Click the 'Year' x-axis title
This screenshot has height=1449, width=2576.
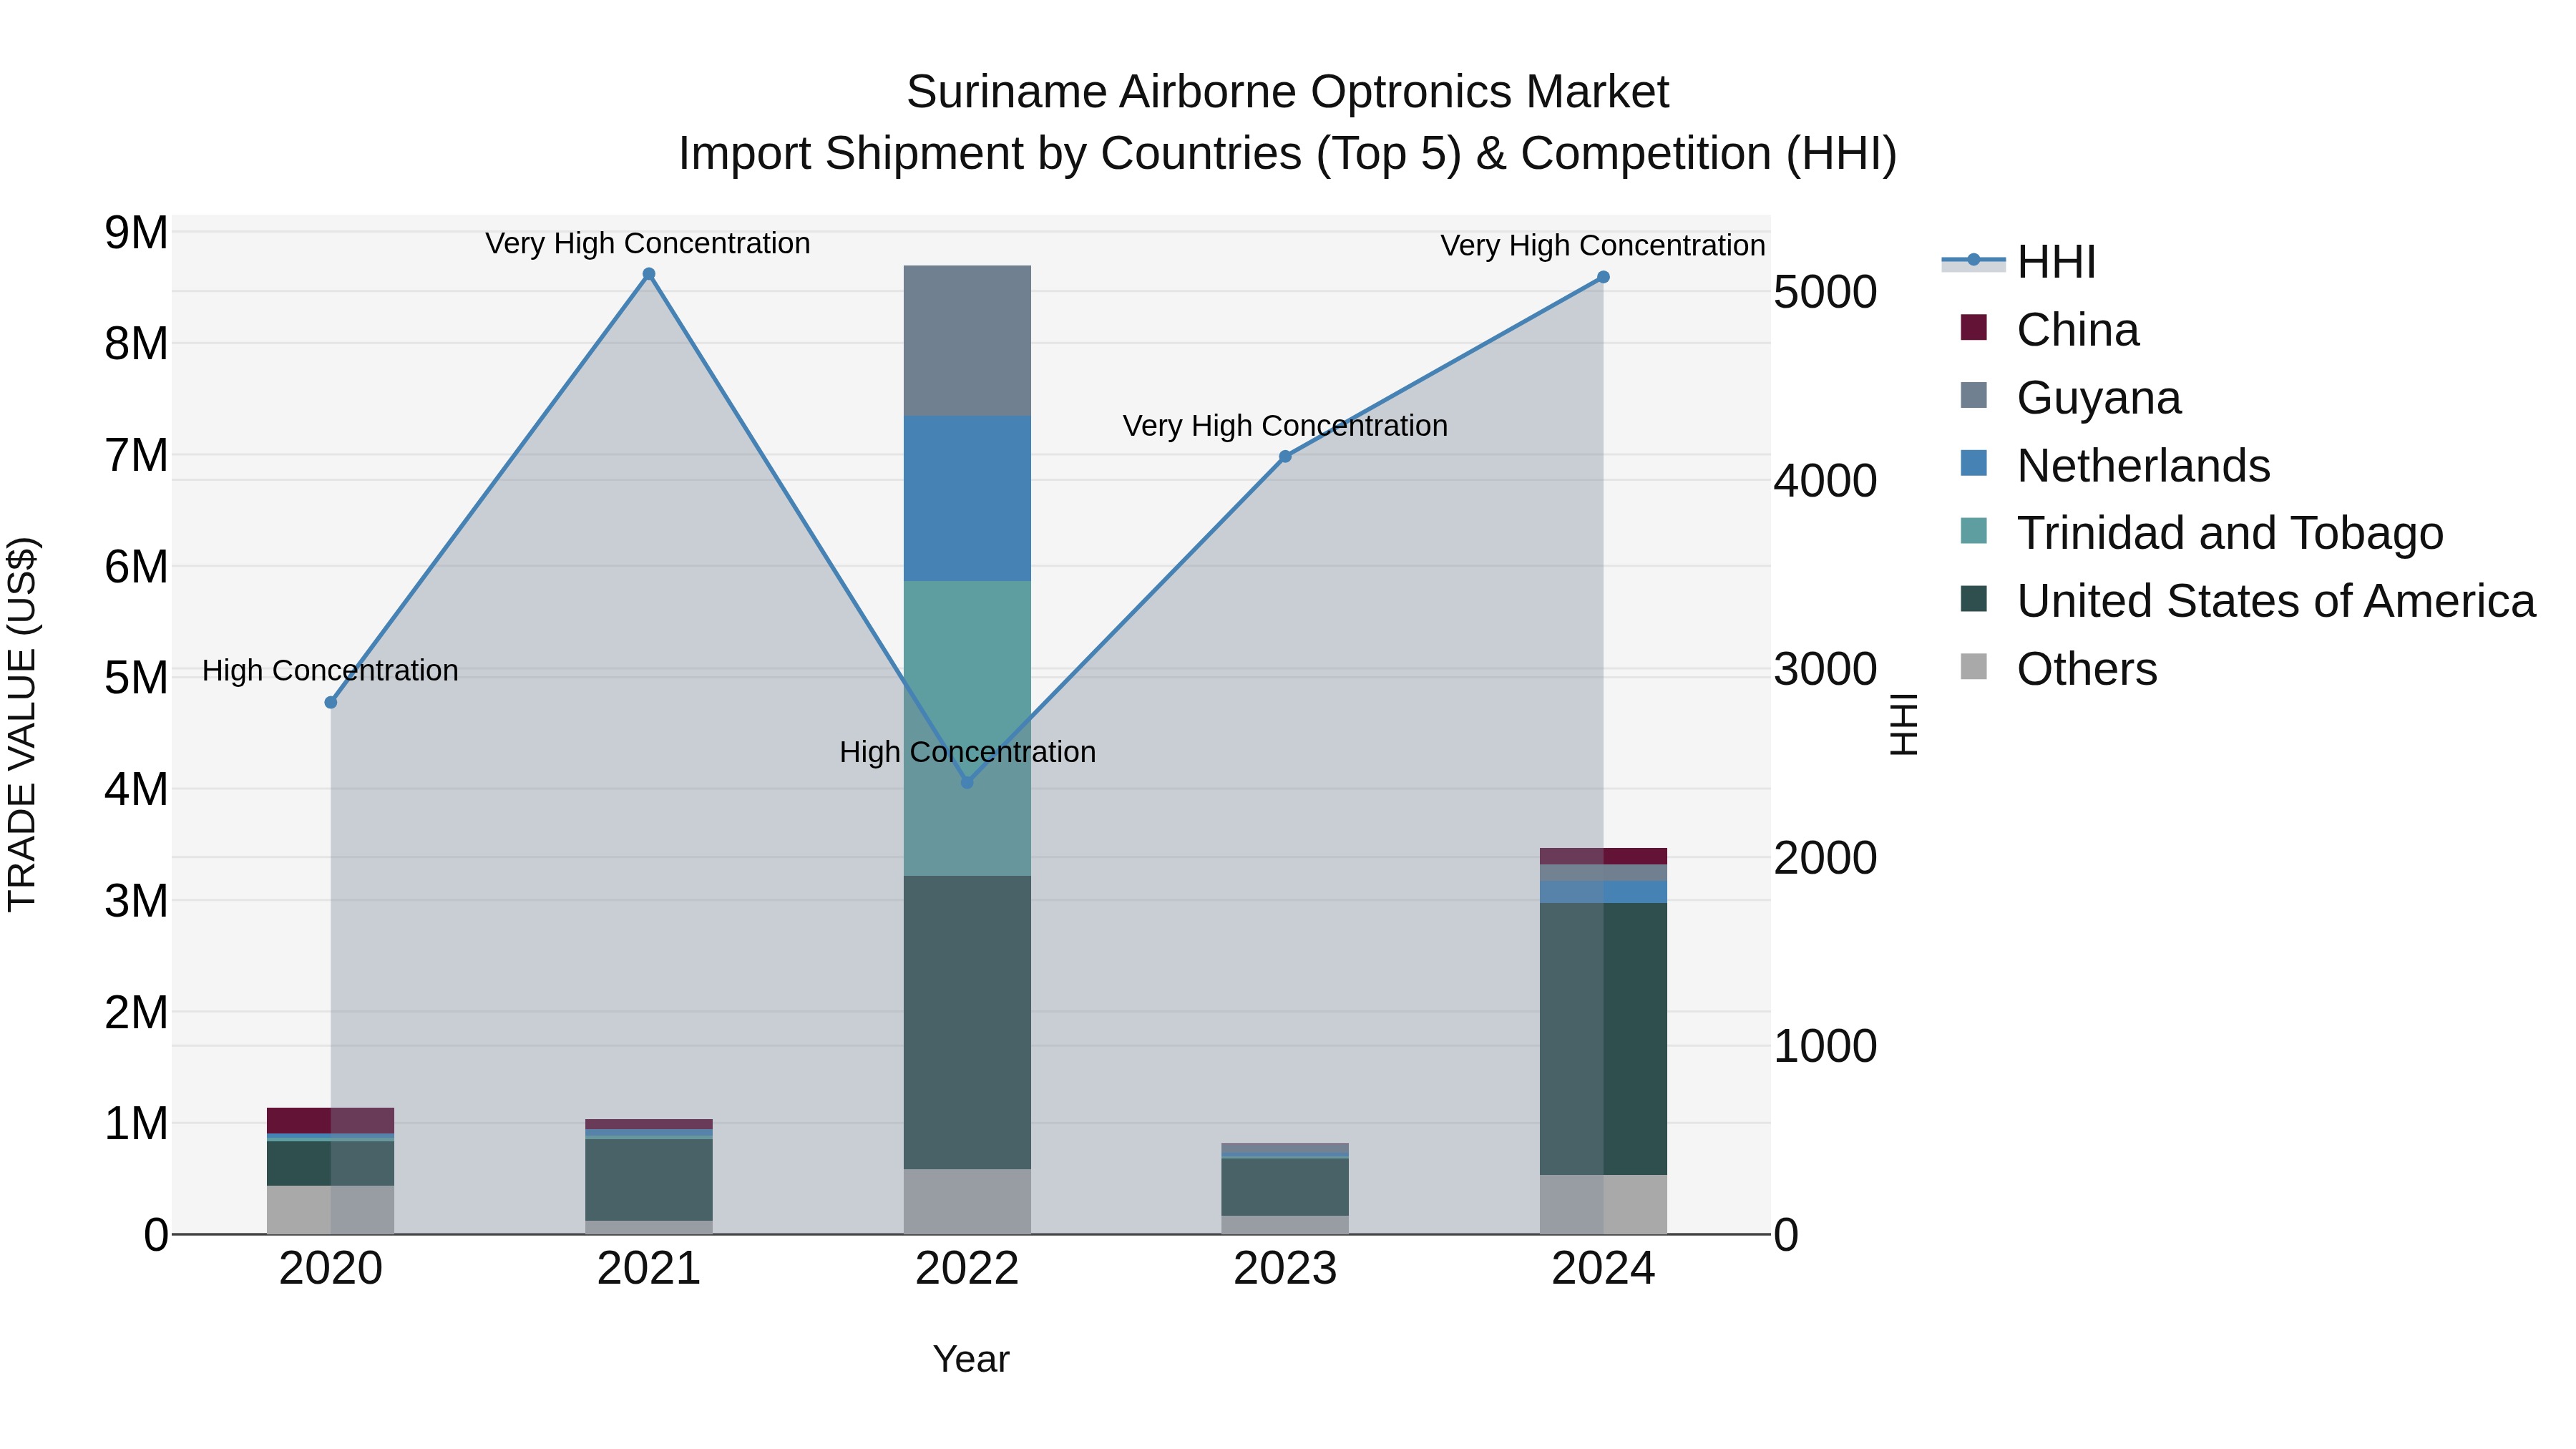coord(971,1359)
